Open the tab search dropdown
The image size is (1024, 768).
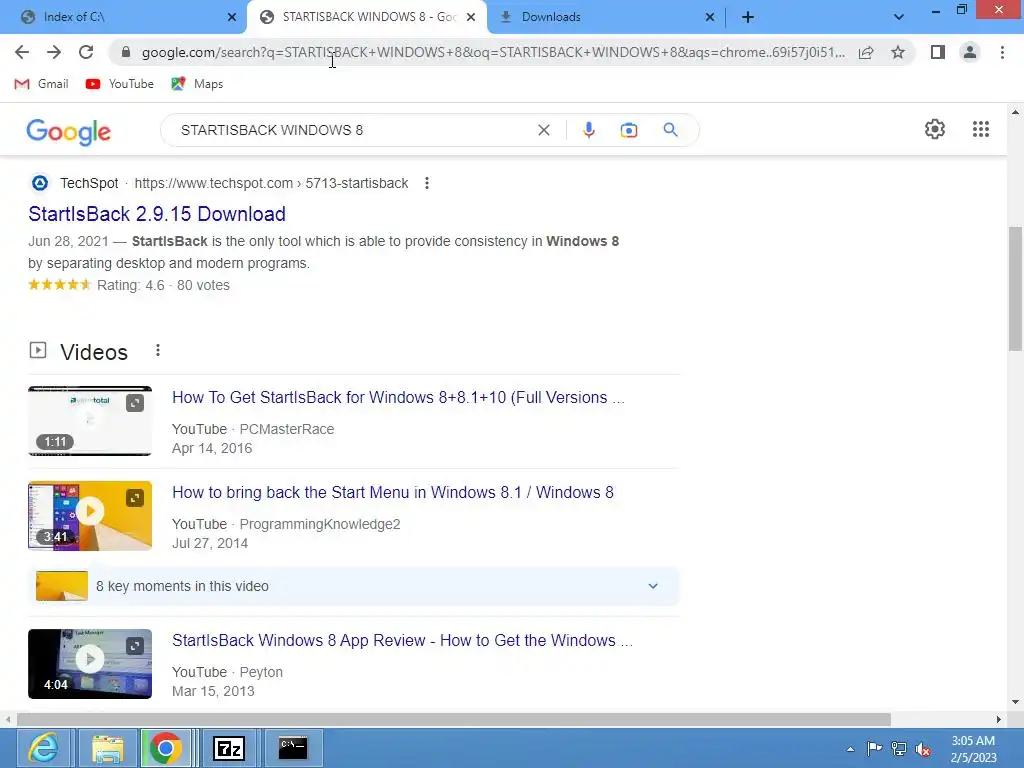click(899, 17)
